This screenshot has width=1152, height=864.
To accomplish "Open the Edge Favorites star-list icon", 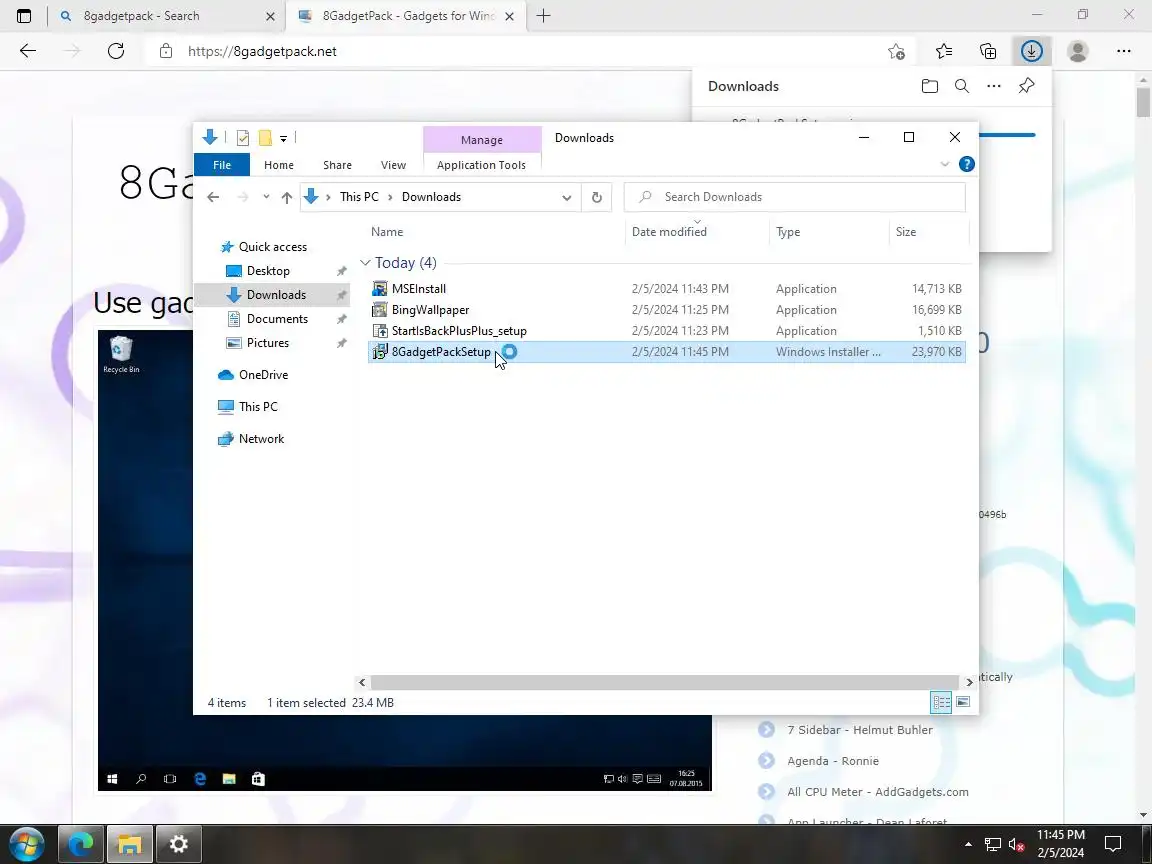I will (x=944, y=51).
